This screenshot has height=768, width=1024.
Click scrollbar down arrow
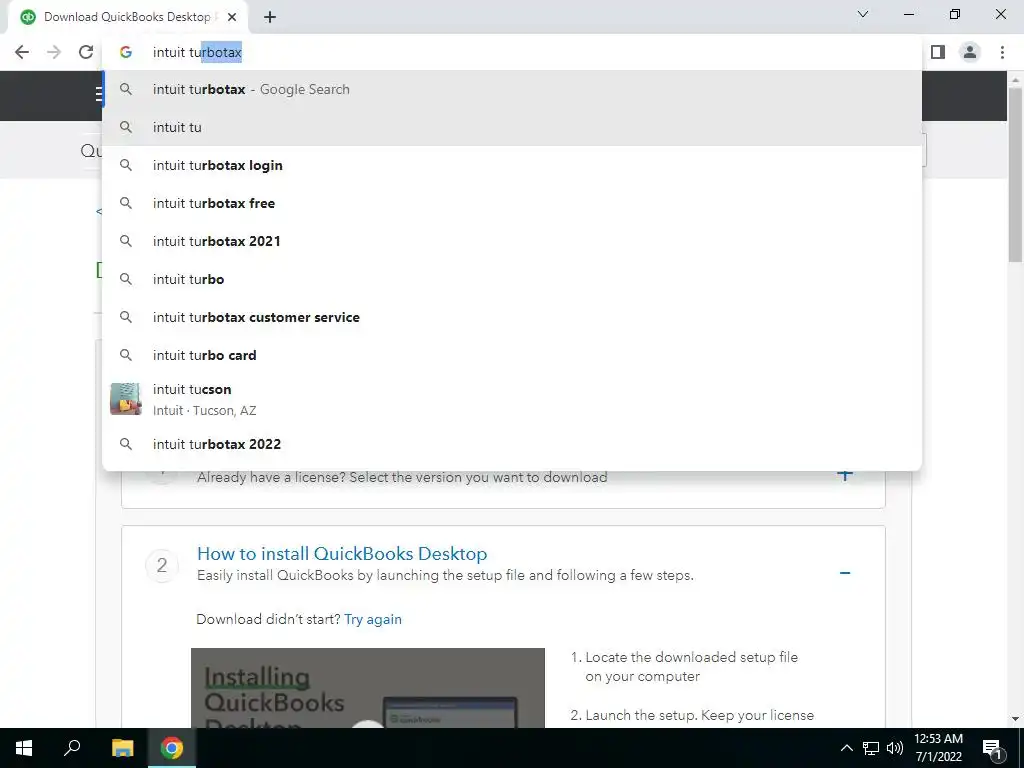1016,719
